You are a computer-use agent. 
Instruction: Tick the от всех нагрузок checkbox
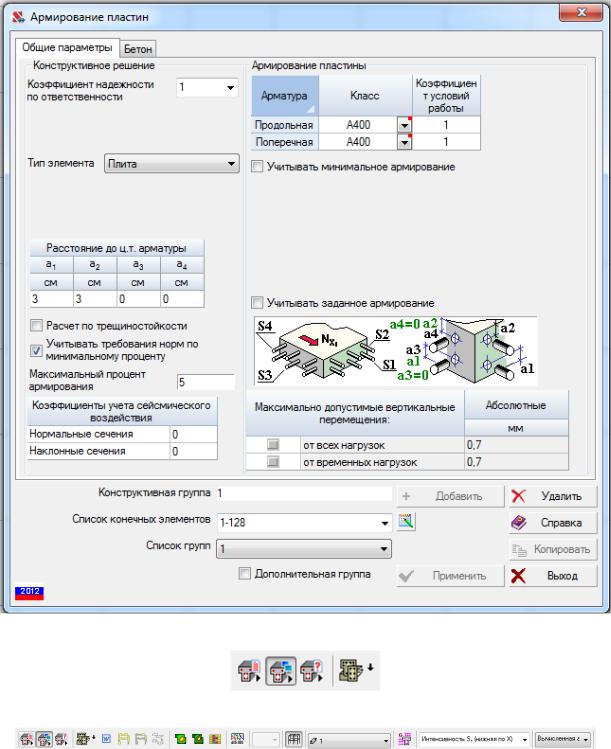click(x=273, y=445)
